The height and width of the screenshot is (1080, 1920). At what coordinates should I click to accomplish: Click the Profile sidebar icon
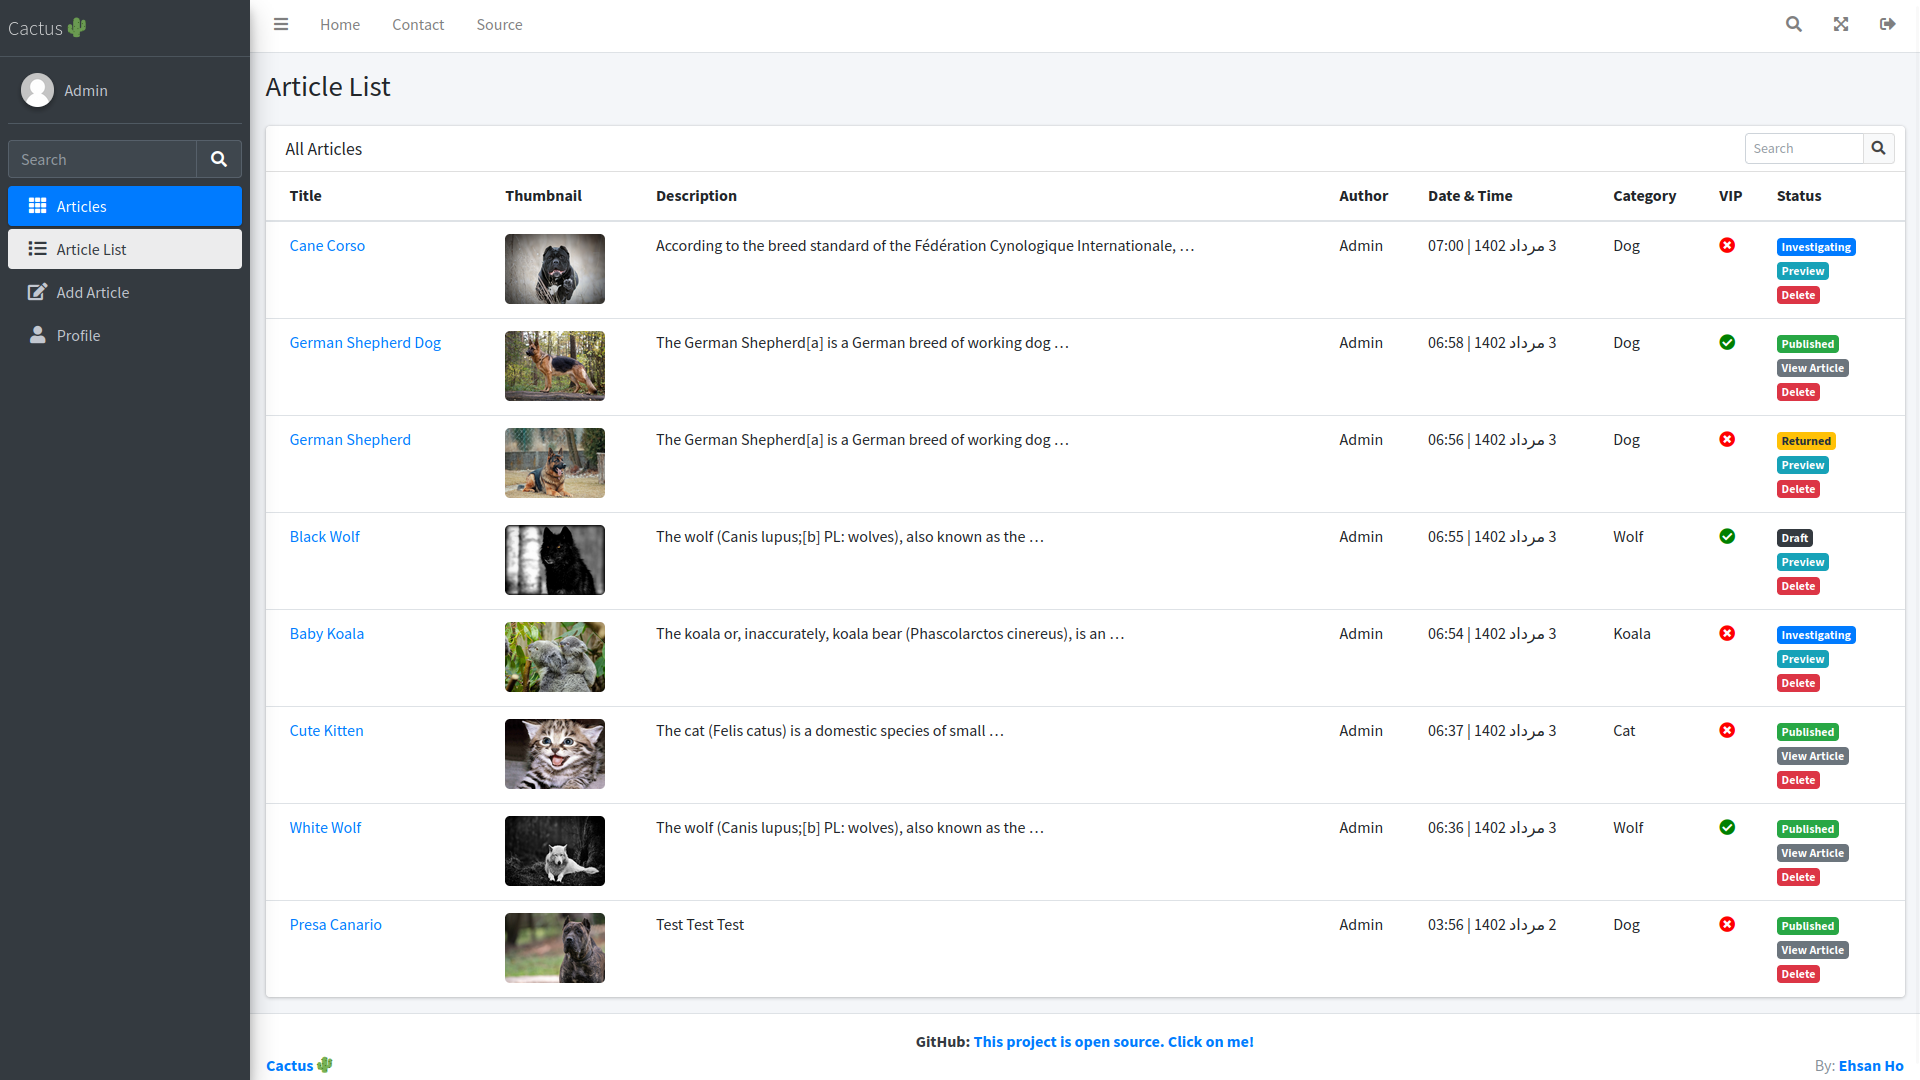pos(37,335)
